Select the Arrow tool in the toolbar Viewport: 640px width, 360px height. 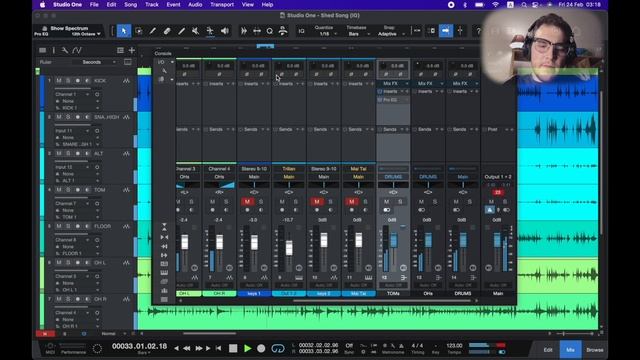coord(124,31)
